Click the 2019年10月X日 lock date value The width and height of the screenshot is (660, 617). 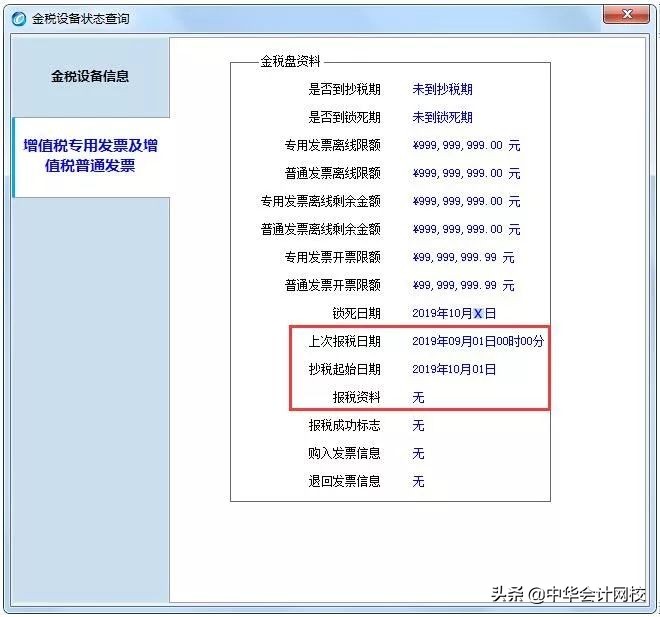coord(454,313)
